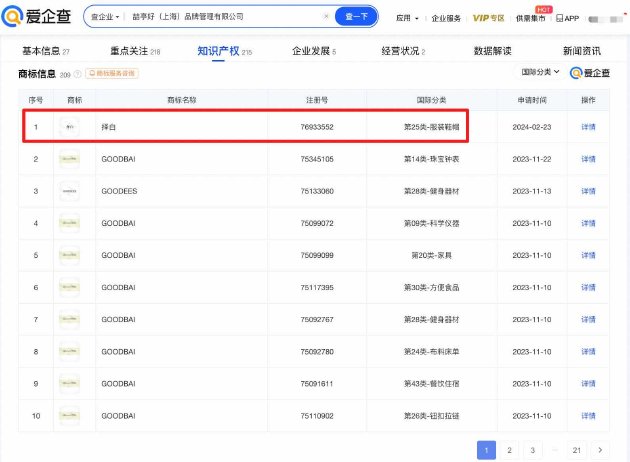Open 详情 for trademark 75099099
Viewport: 630px width, 462px height.
(x=588, y=256)
